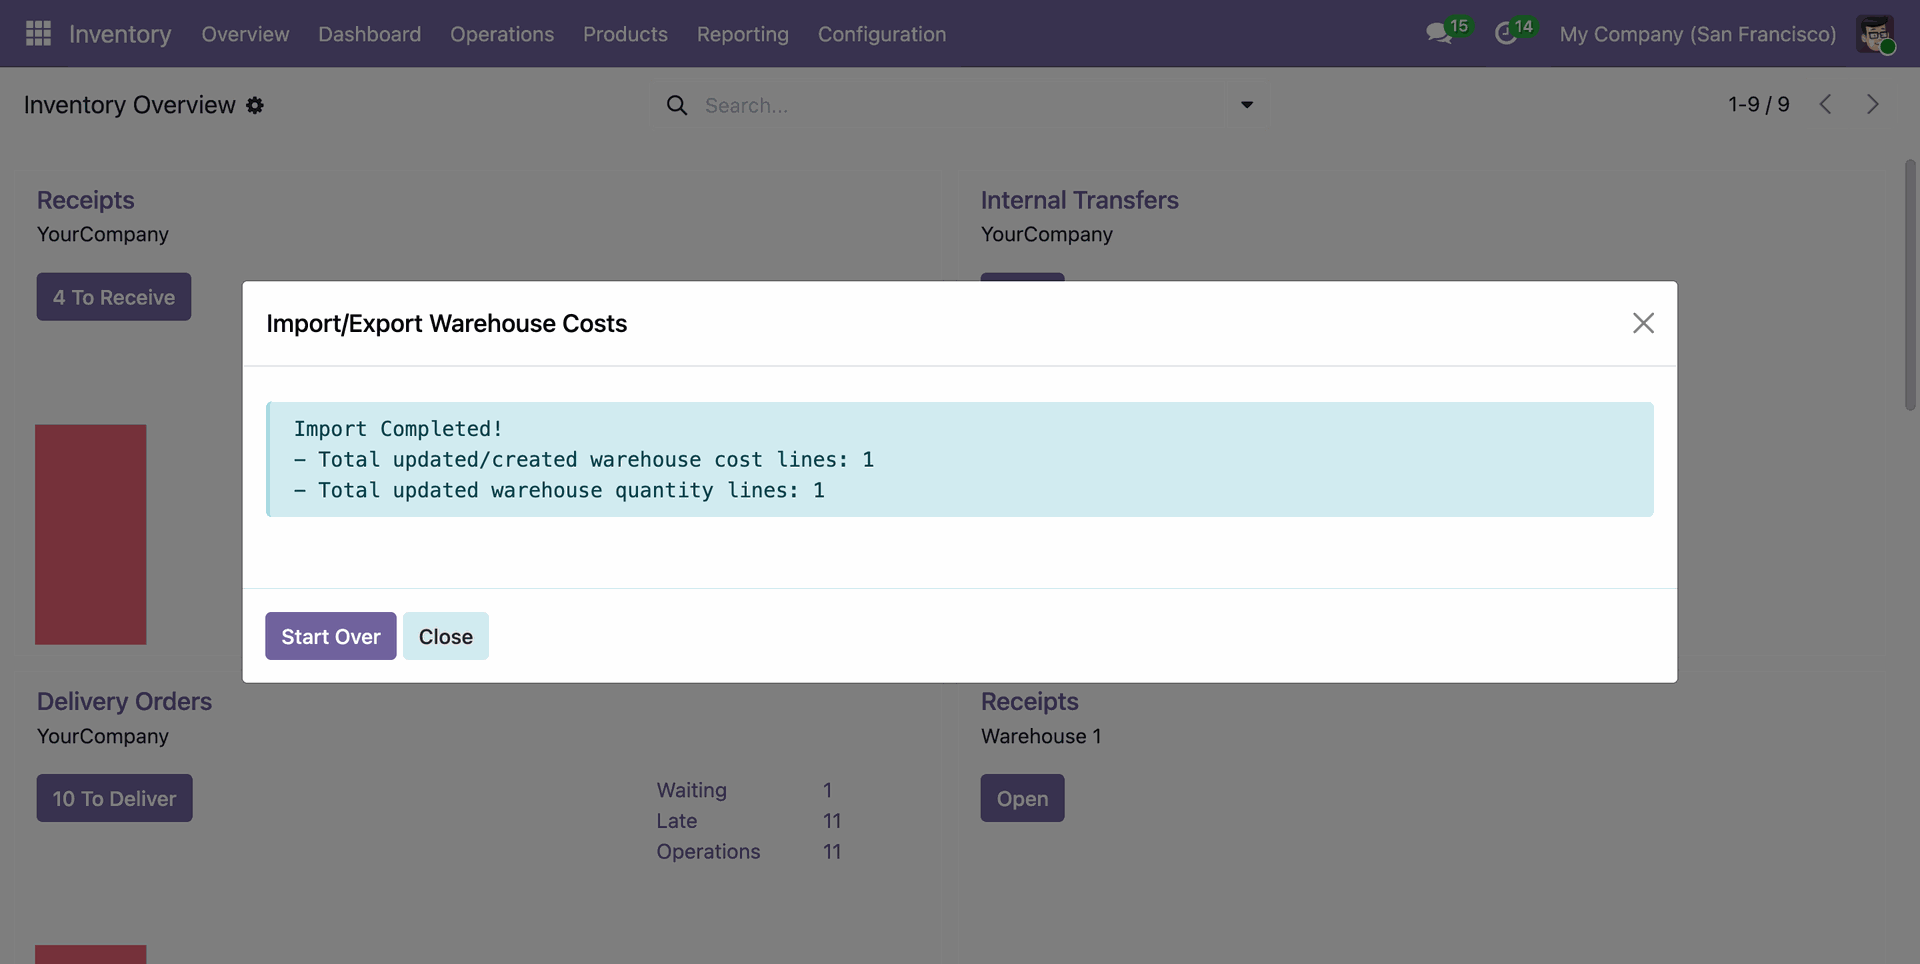
Task: Switch company My Company (San Francisco)
Action: 1698,34
